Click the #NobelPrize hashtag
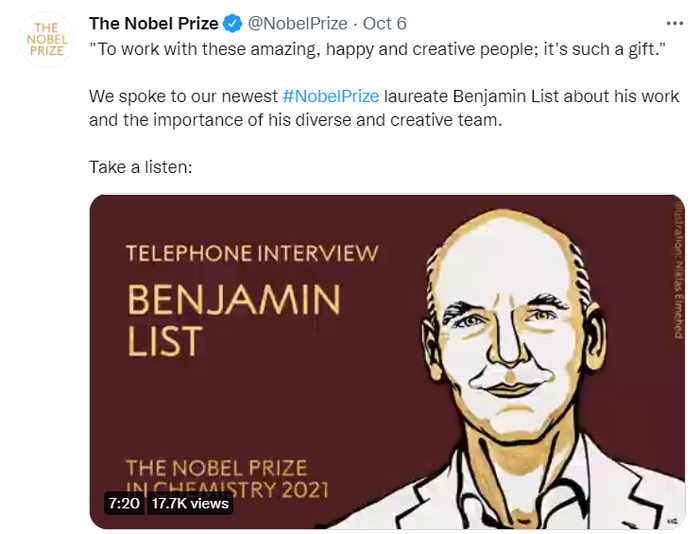This screenshot has height=534, width=700. 329,97
